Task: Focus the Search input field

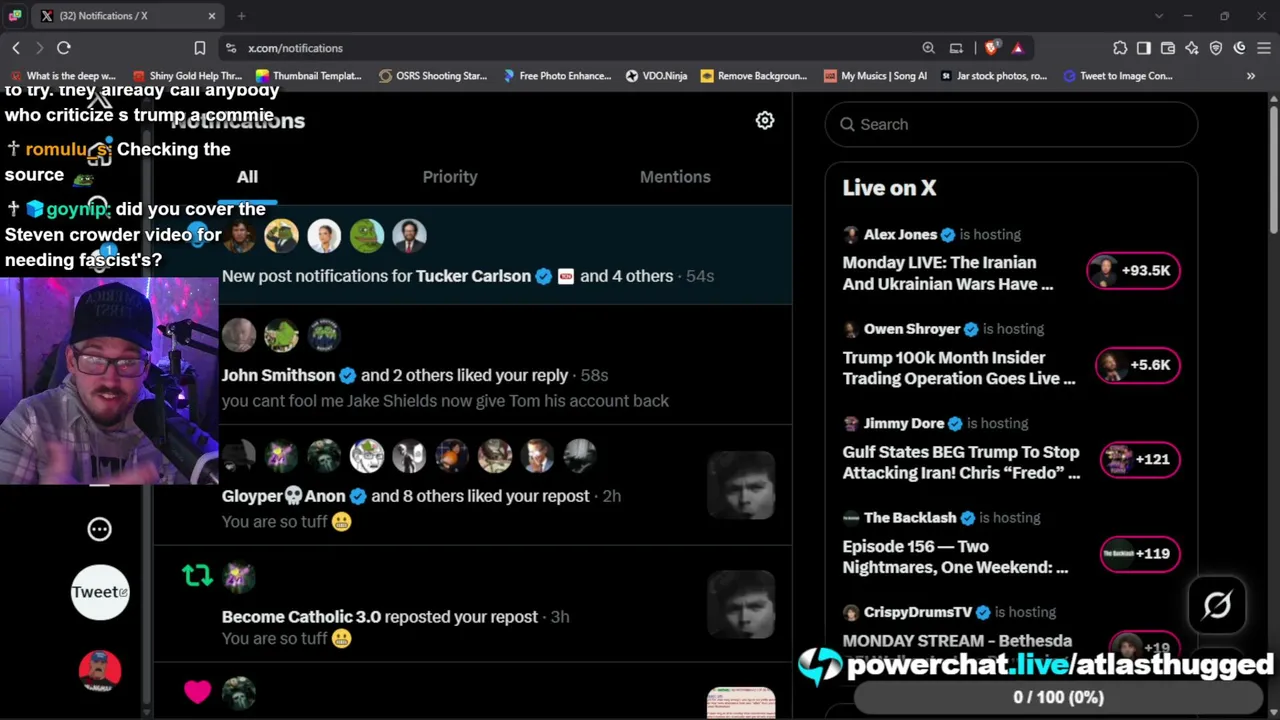Action: pyautogui.click(x=1011, y=124)
